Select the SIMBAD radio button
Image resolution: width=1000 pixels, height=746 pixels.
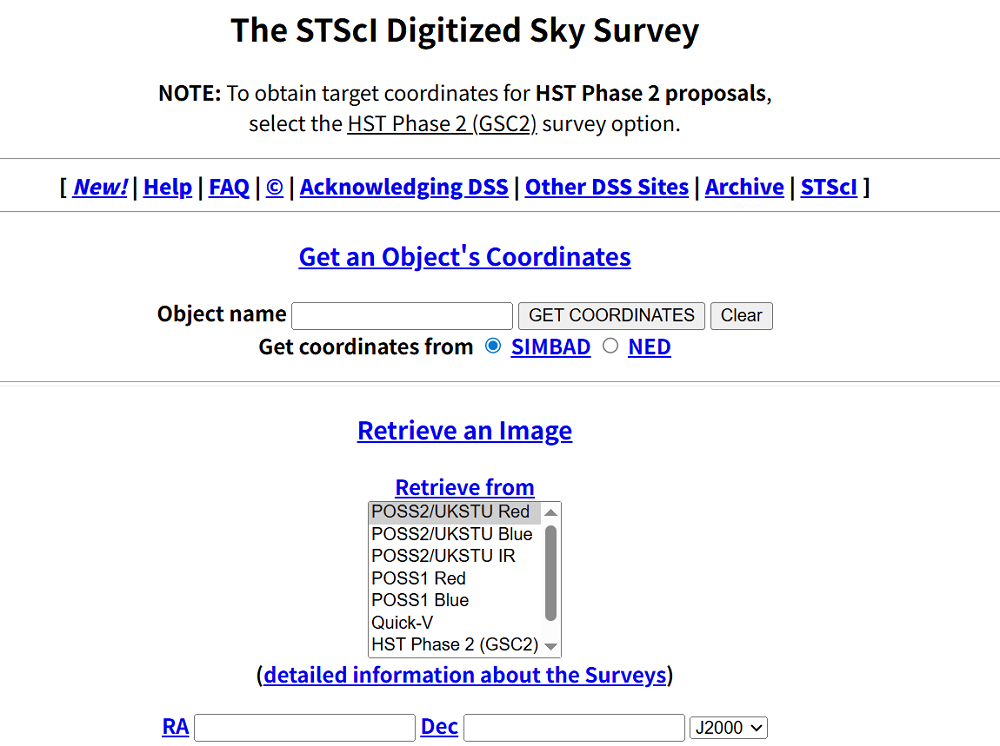493,346
